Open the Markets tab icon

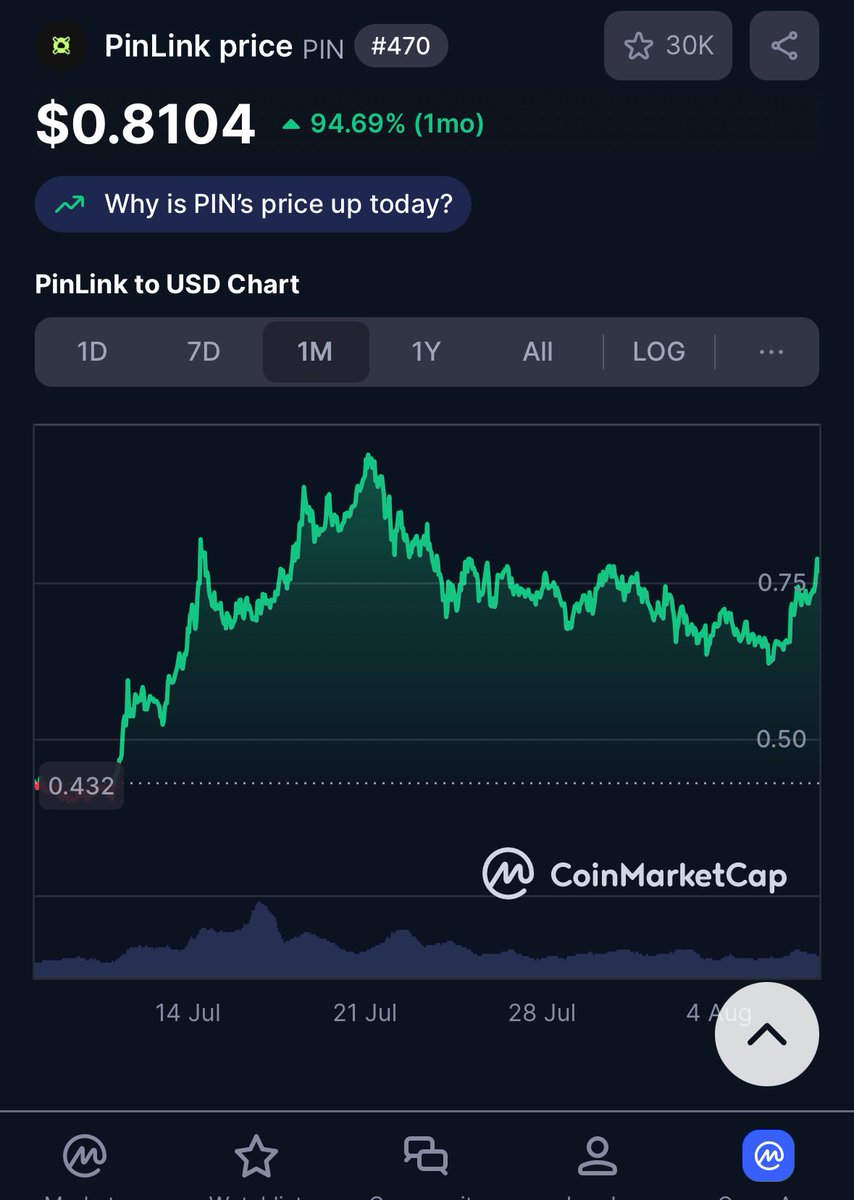(x=84, y=1157)
